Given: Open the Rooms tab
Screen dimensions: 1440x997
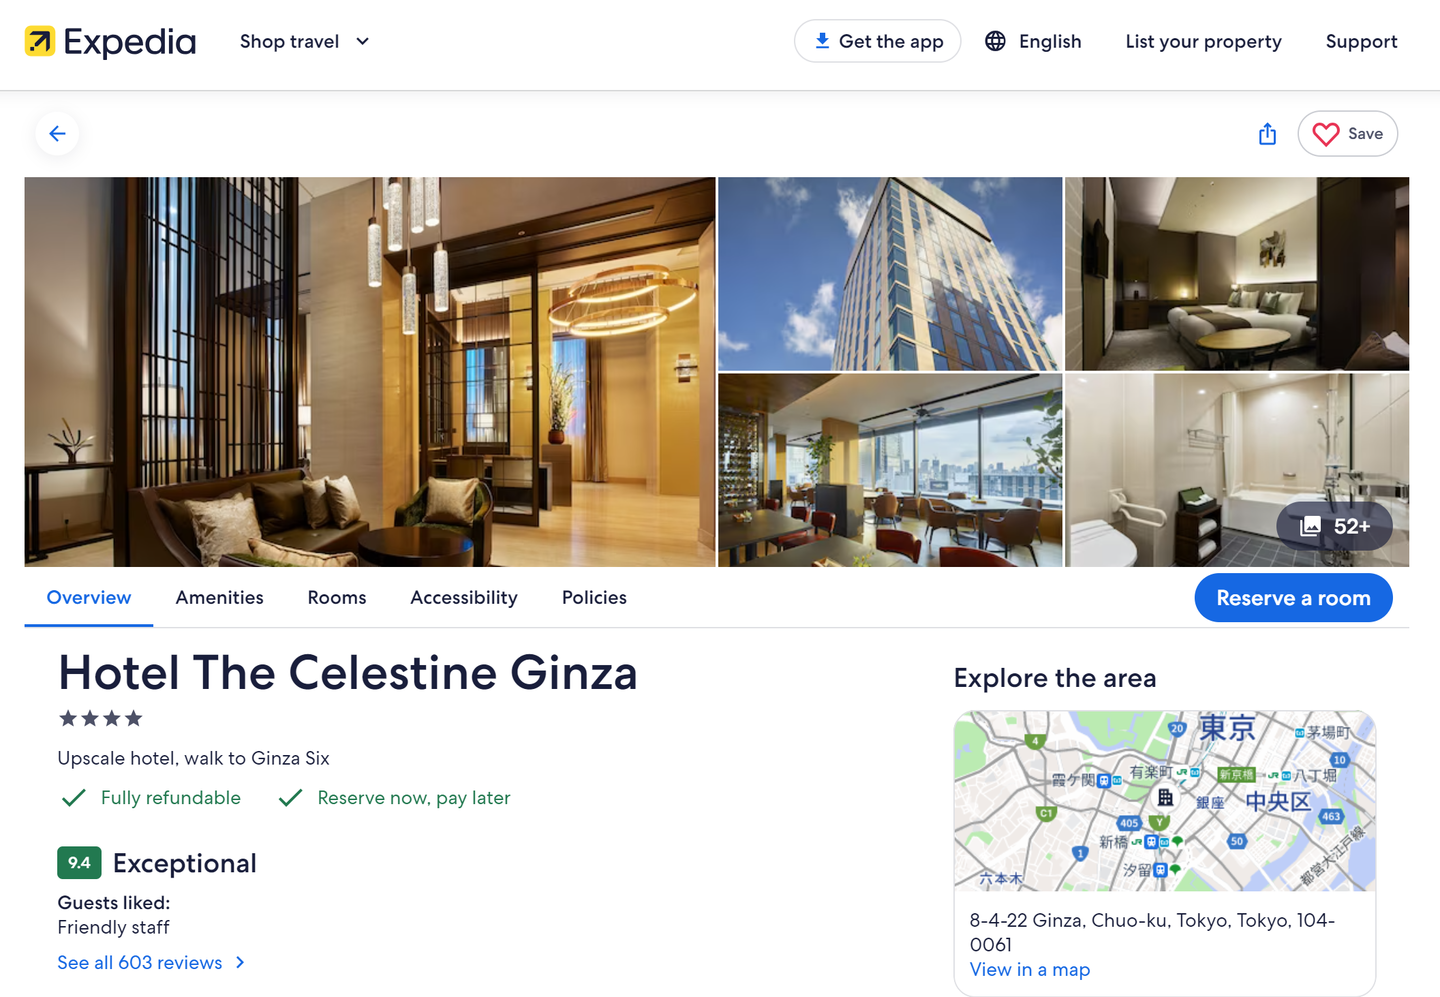Looking at the screenshot, I should pyautogui.click(x=337, y=597).
